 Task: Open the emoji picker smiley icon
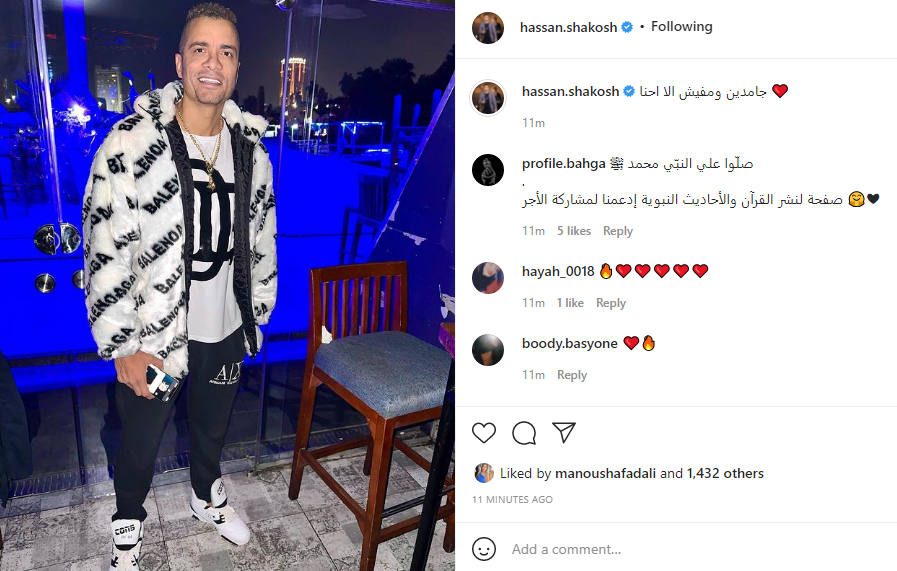[484, 549]
